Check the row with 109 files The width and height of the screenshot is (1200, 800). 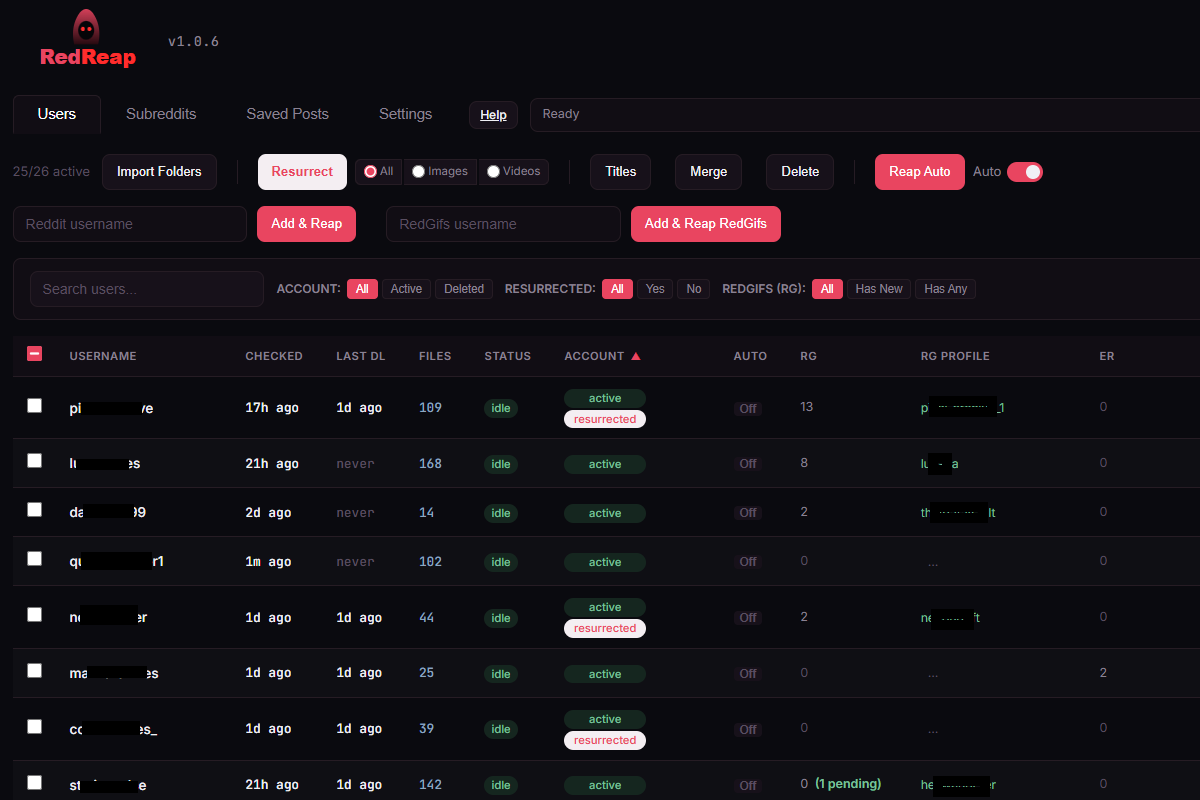(35, 406)
